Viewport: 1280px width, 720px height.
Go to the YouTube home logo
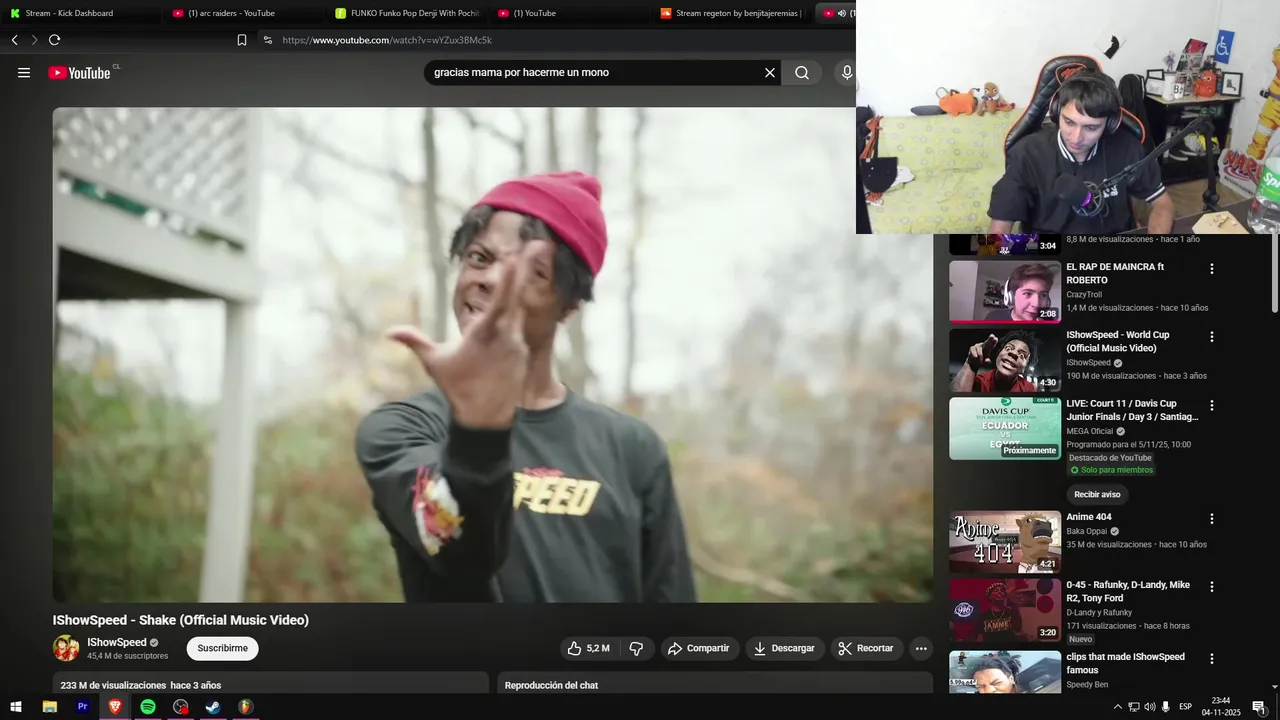pyautogui.click(x=79, y=73)
